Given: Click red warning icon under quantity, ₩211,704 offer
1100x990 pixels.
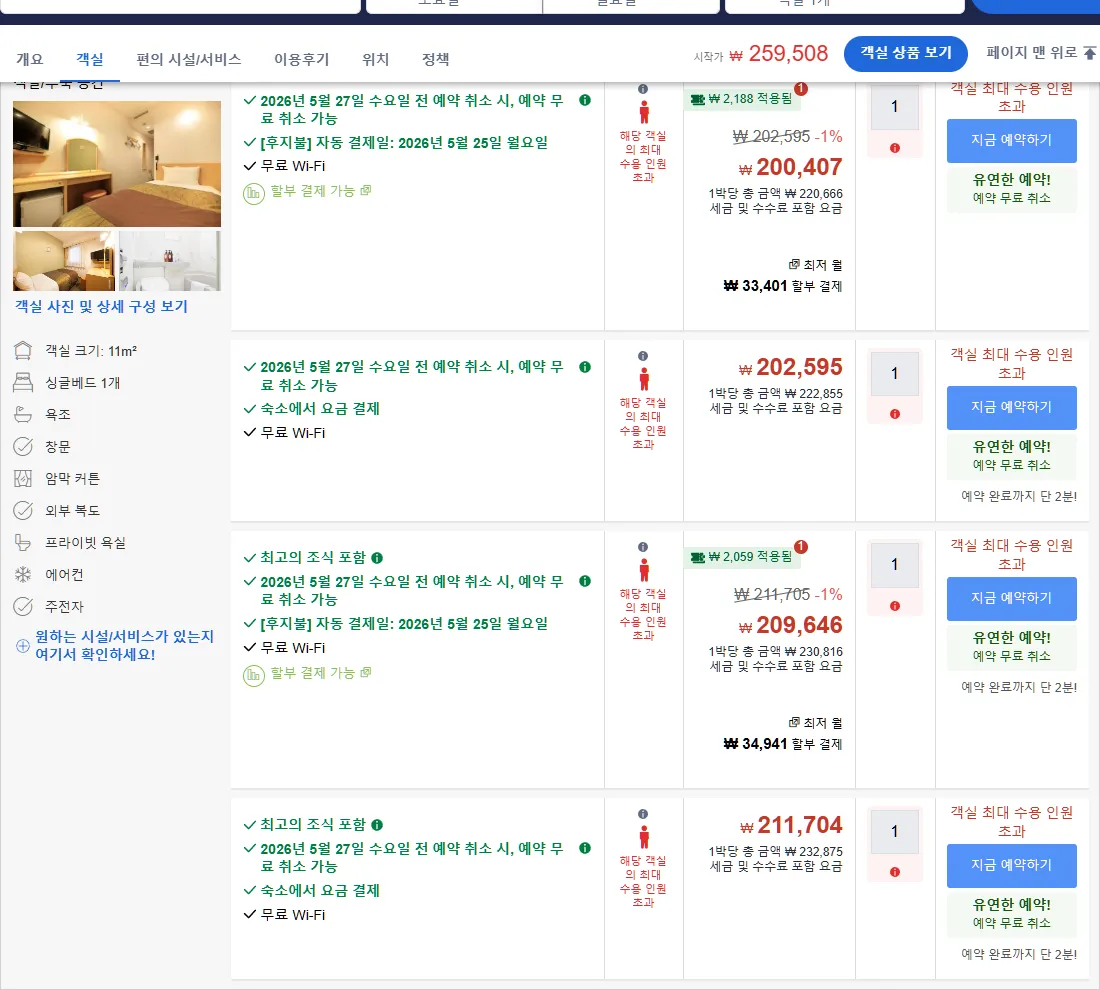Looking at the screenshot, I should 894,872.
